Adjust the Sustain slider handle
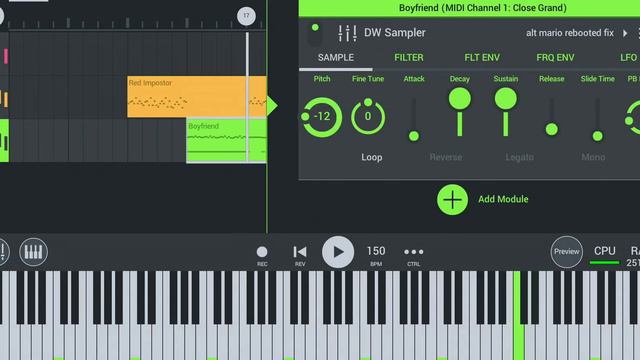This screenshot has height=360, width=640. [x=506, y=99]
